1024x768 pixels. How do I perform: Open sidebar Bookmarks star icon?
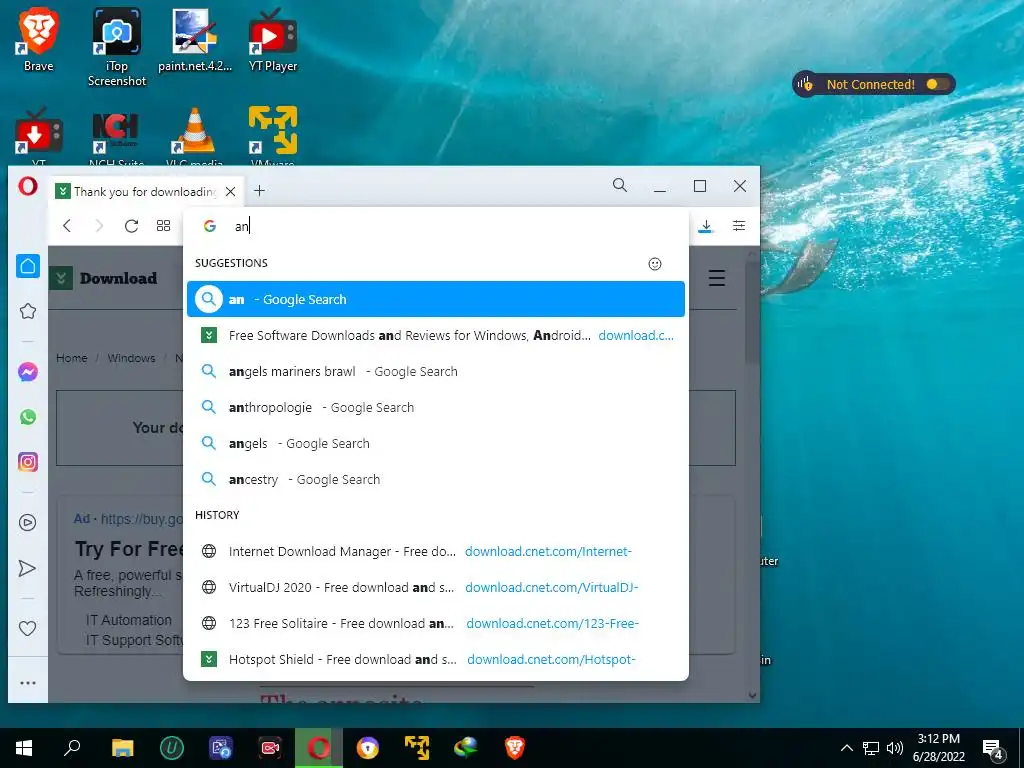[27, 311]
